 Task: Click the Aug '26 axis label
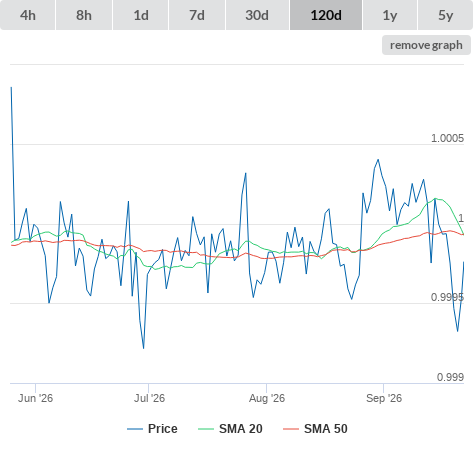coord(267,398)
